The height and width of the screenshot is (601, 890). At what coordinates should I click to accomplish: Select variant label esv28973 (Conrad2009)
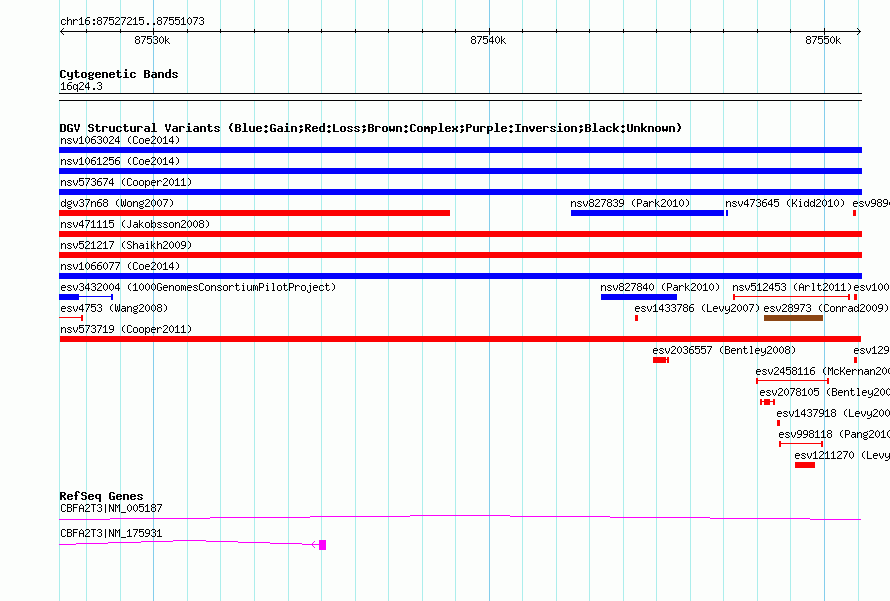[x=826, y=308]
